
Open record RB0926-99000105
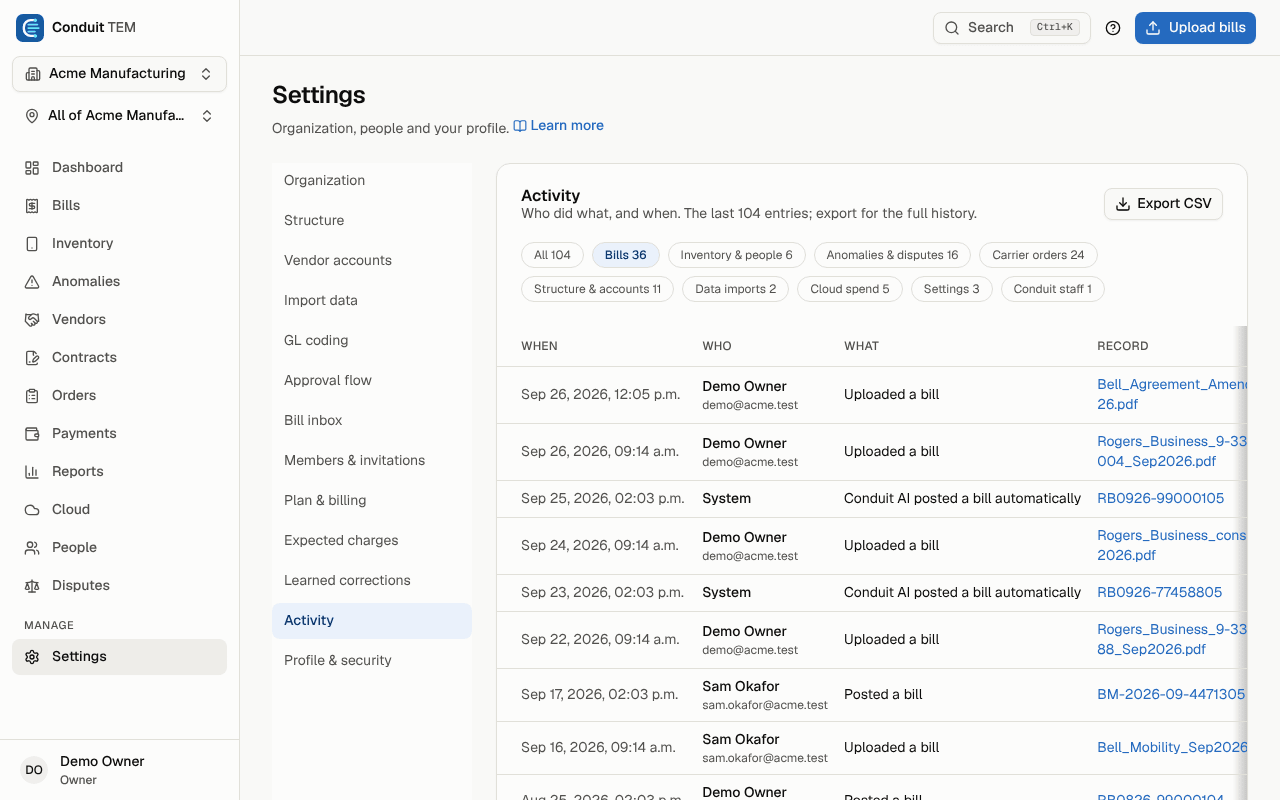[x=1160, y=499]
